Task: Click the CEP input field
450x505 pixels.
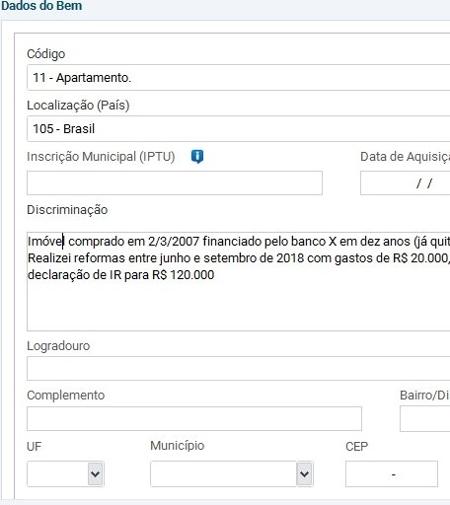Action: (x=391, y=474)
